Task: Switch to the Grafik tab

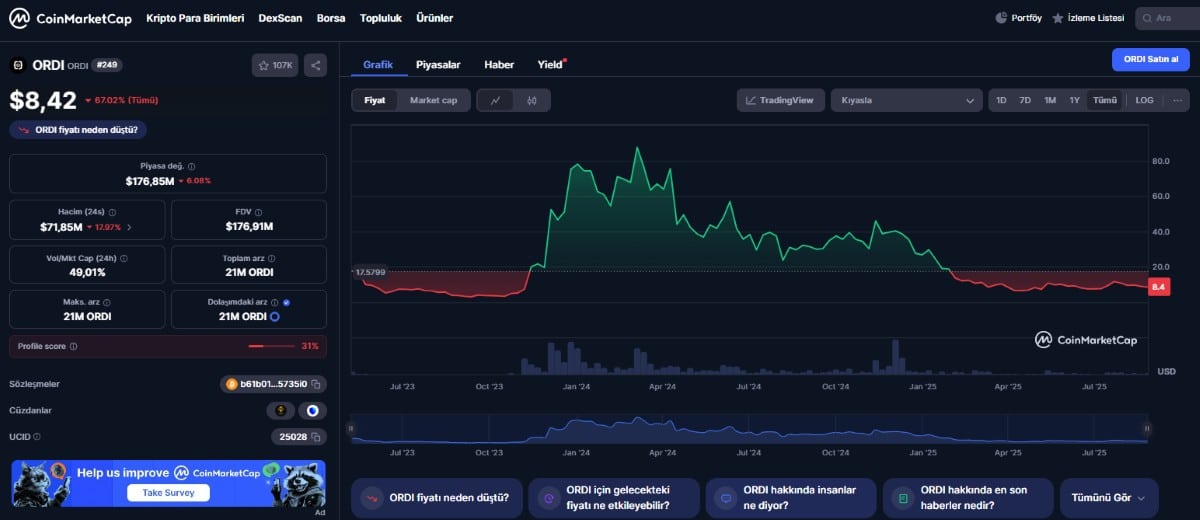Action: coord(378,64)
